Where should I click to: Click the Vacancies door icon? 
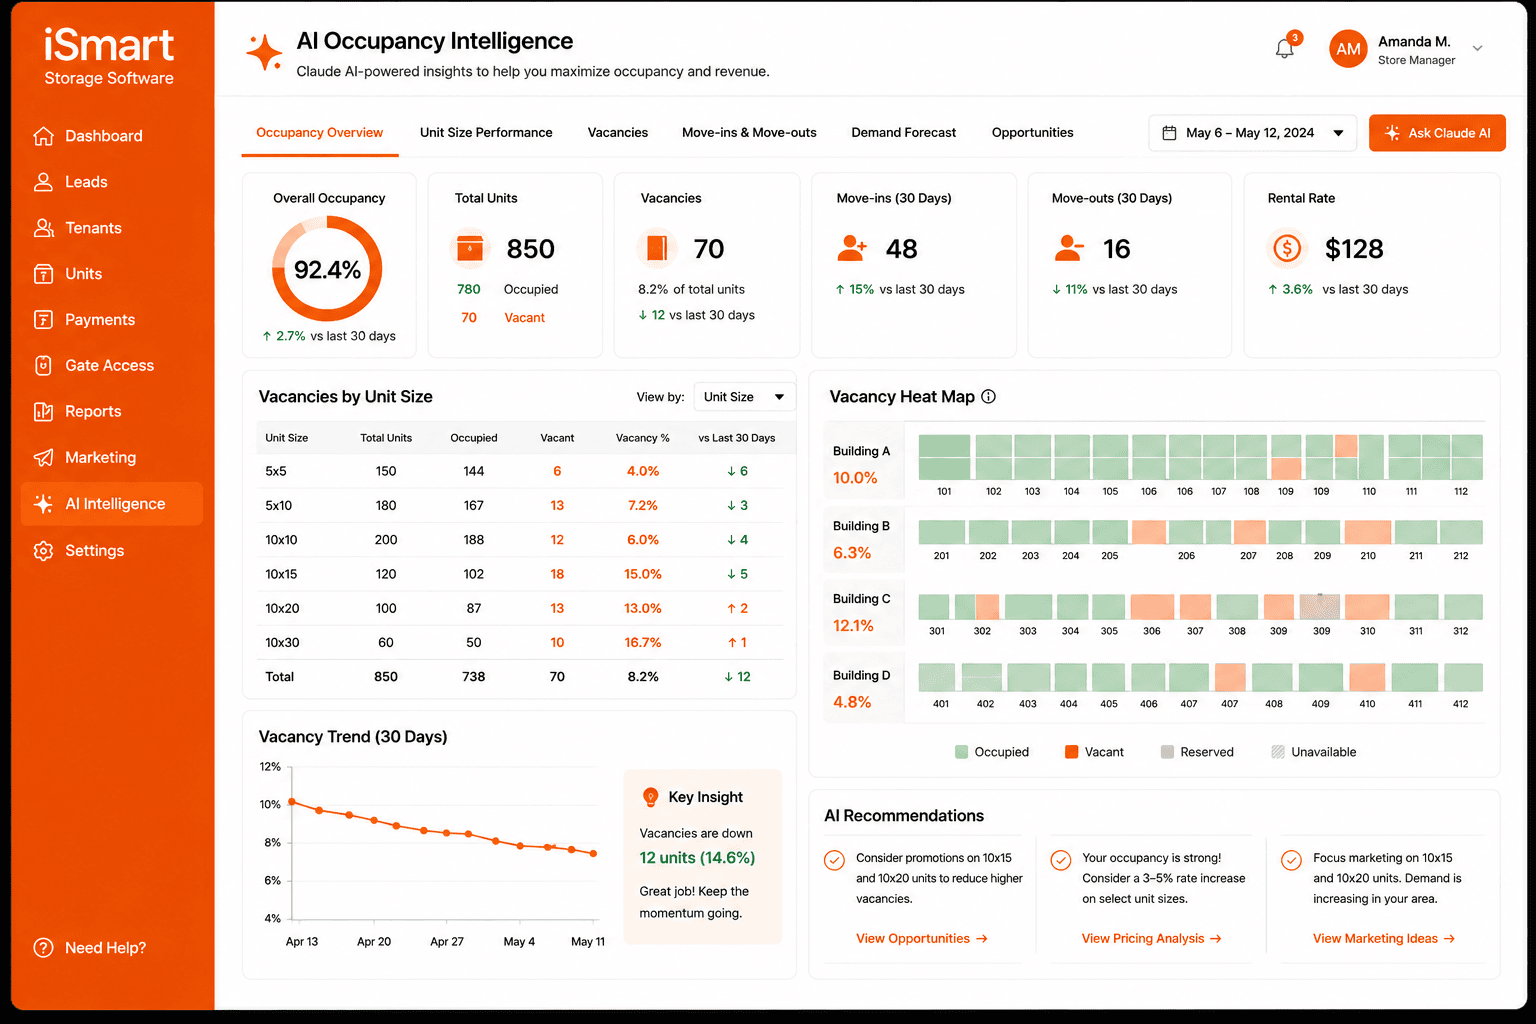[x=657, y=248]
